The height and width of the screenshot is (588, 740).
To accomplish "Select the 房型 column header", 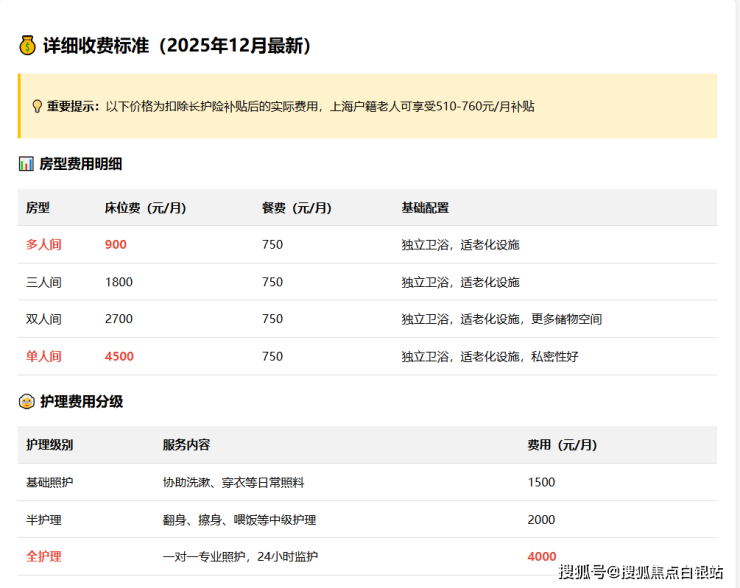I will tap(38, 208).
